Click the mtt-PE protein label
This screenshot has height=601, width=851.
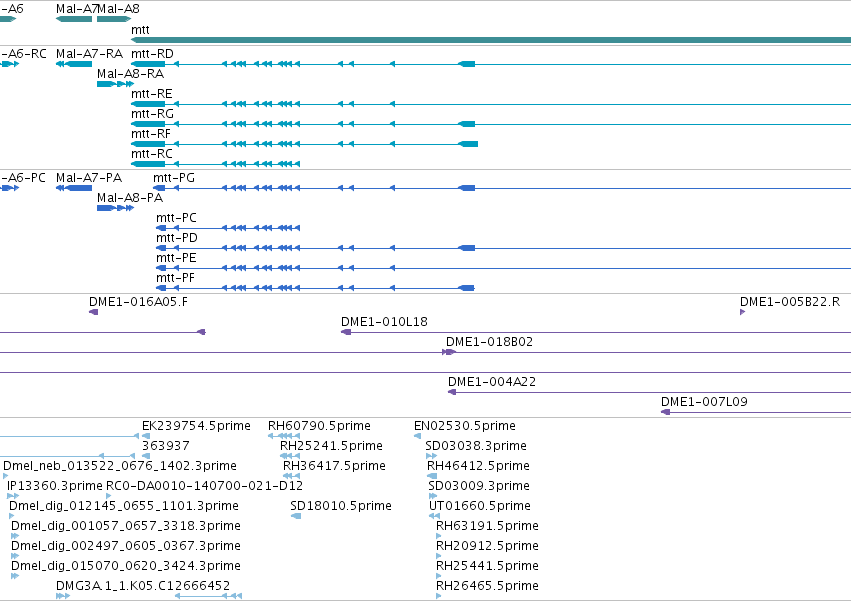(x=176, y=258)
